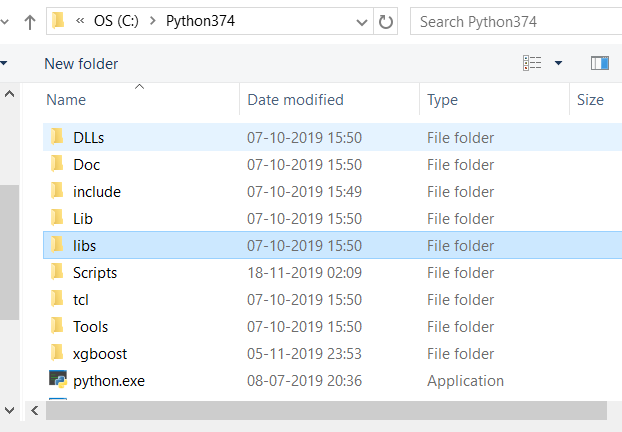Click python.exe date 08-07-2019 20:36
Viewport: 622px width, 432px height.
(304, 381)
